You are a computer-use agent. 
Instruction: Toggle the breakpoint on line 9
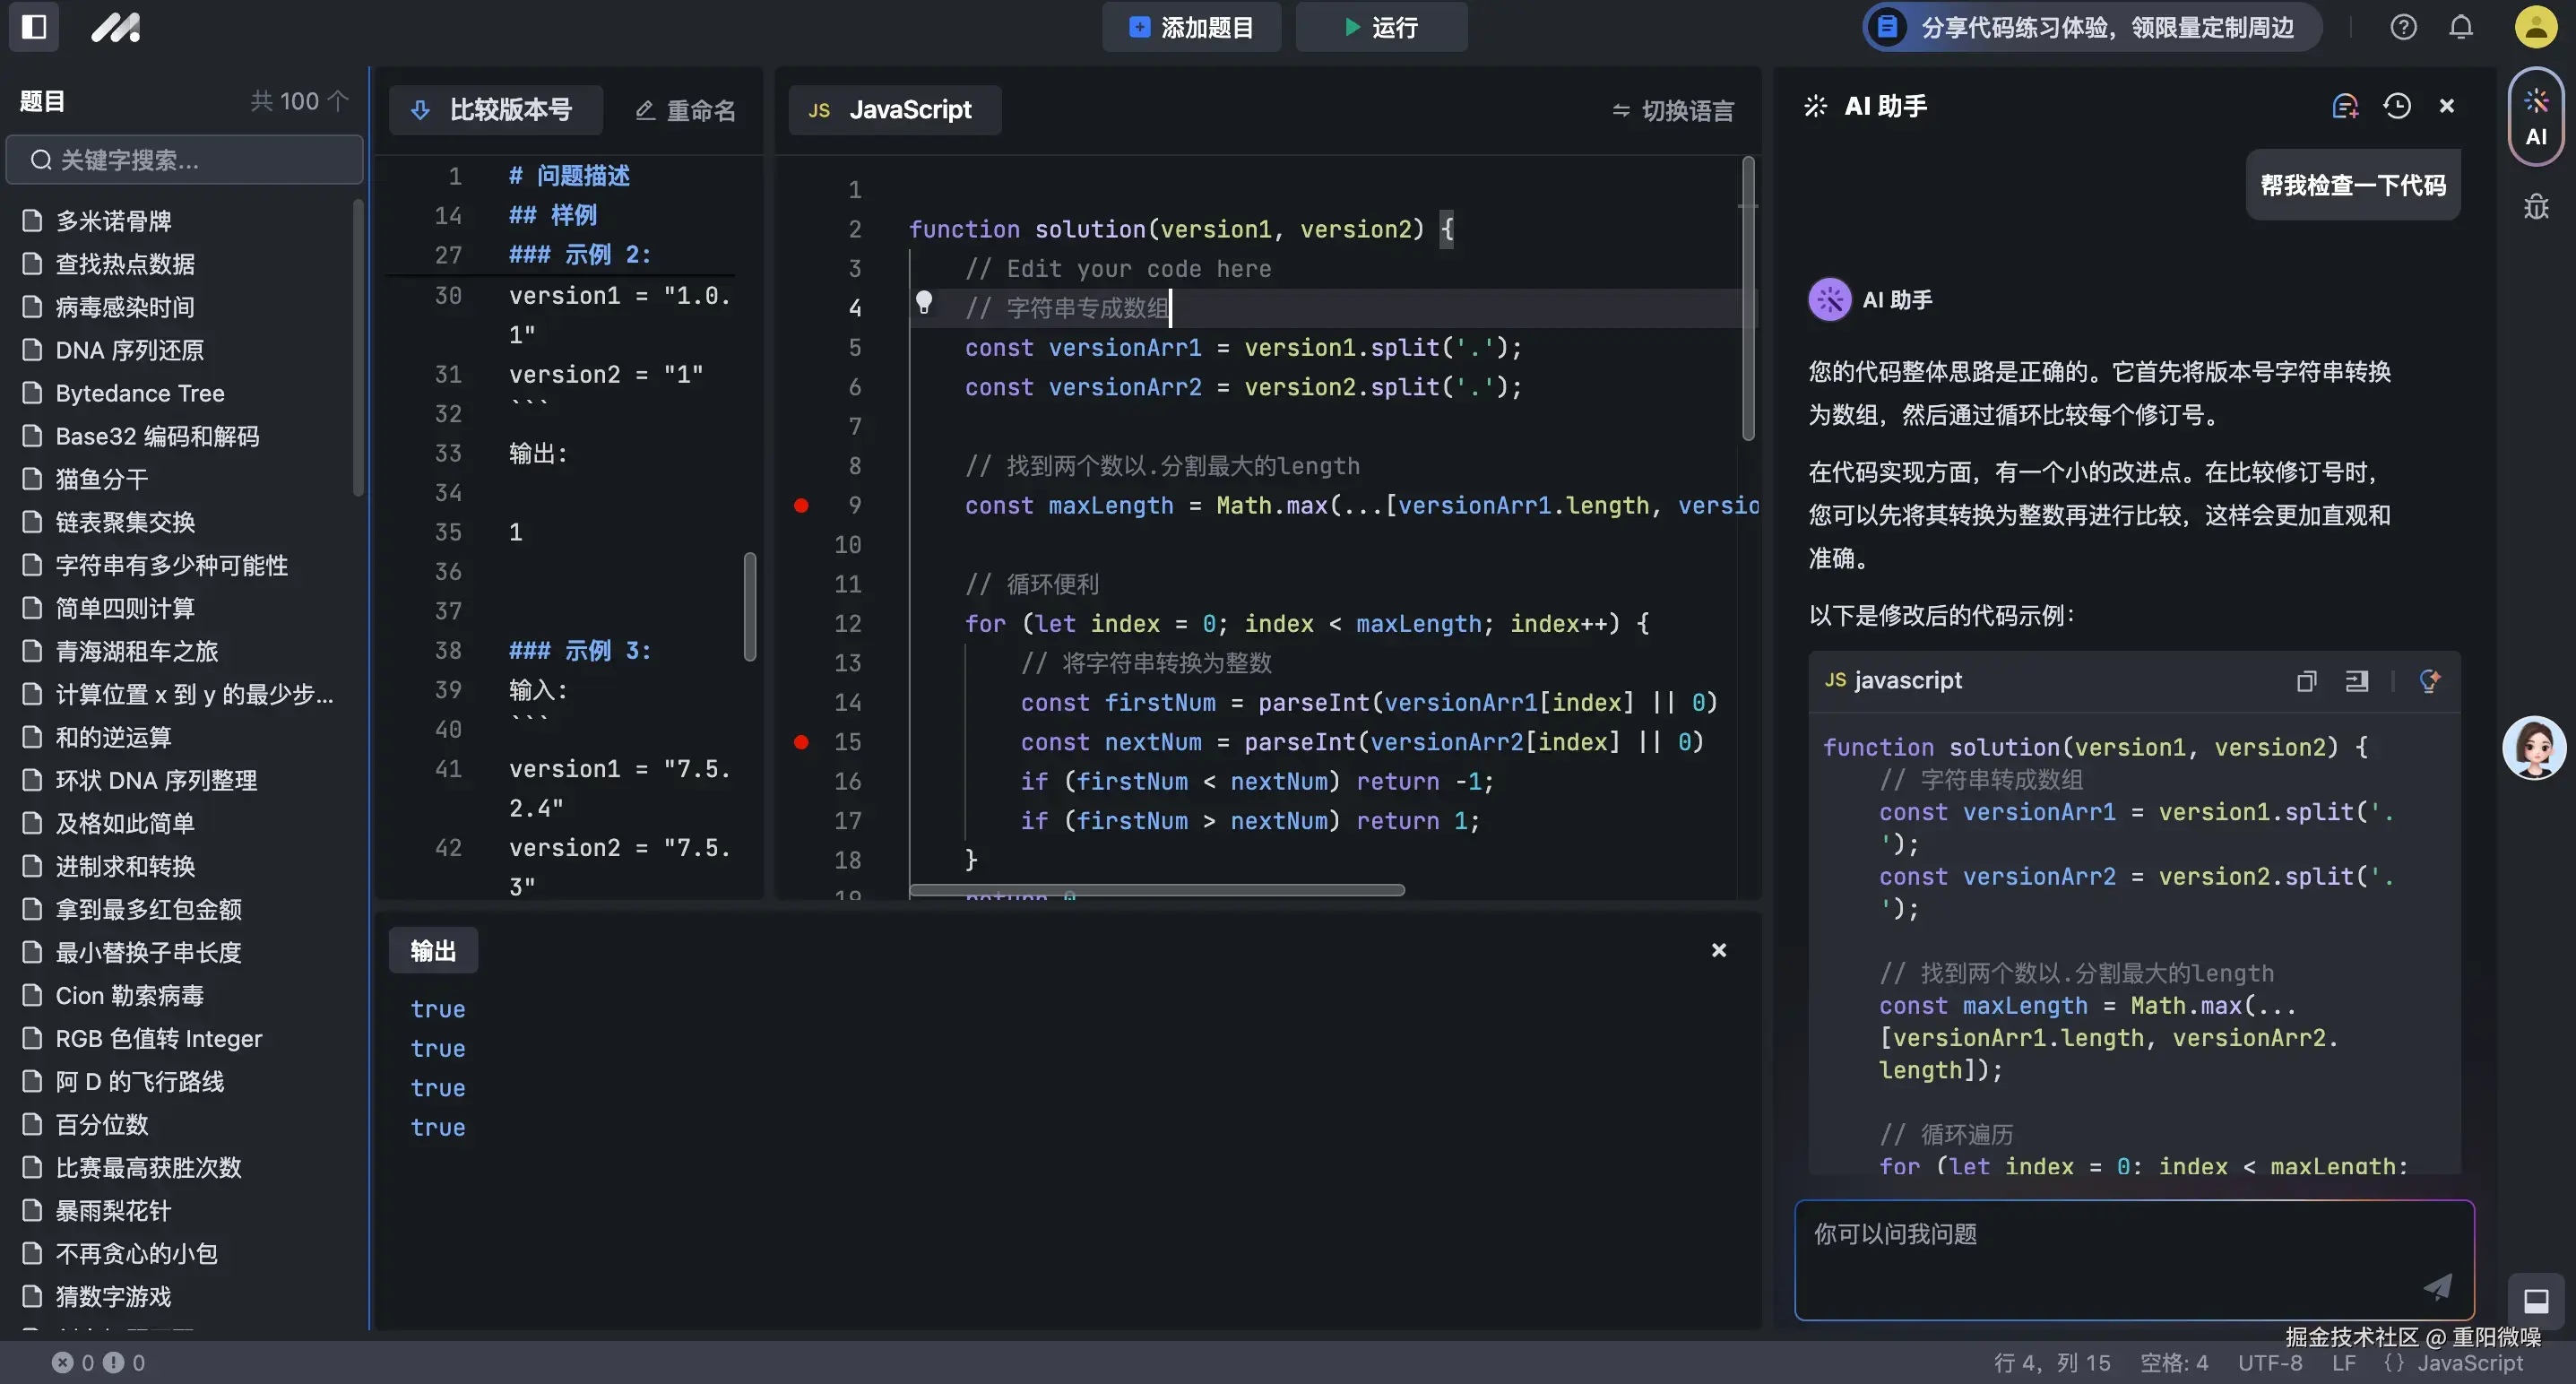click(x=800, y=505)
